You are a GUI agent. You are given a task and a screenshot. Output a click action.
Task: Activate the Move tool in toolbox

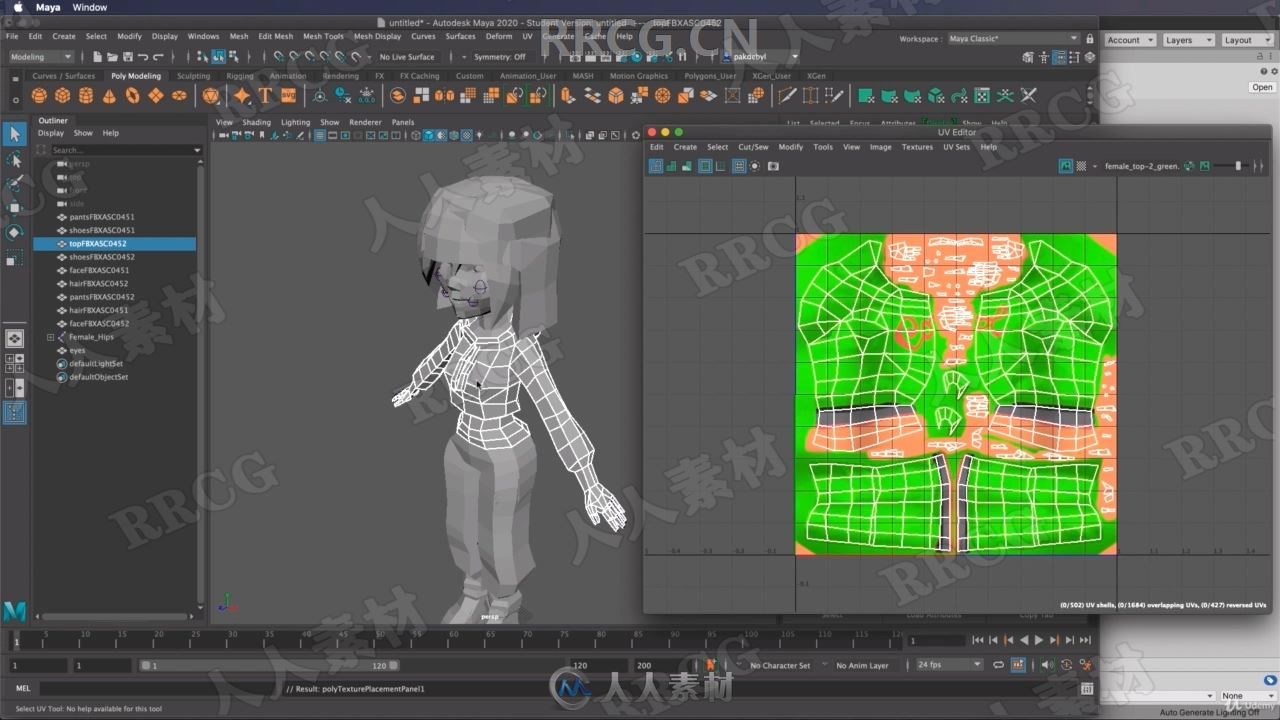tap(14, 208)
